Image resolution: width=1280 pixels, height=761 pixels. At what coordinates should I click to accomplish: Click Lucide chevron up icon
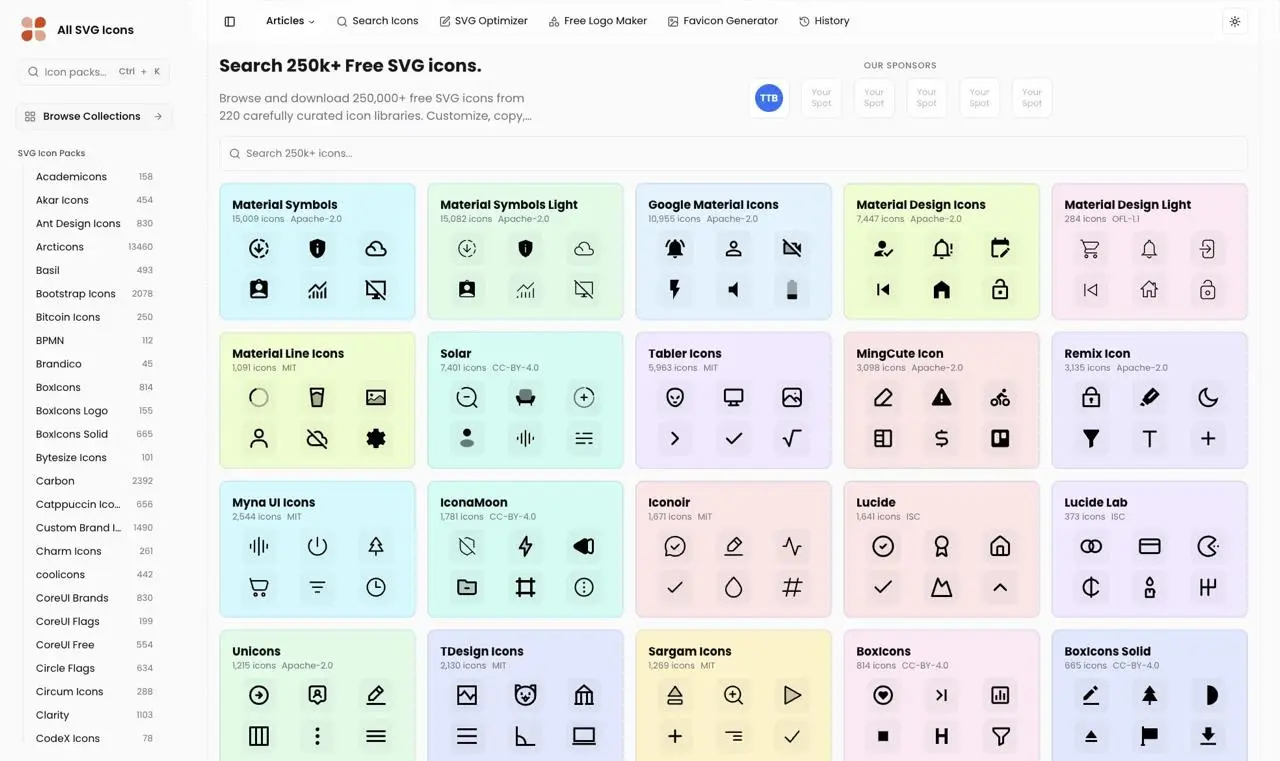(x=1000, y=588)
